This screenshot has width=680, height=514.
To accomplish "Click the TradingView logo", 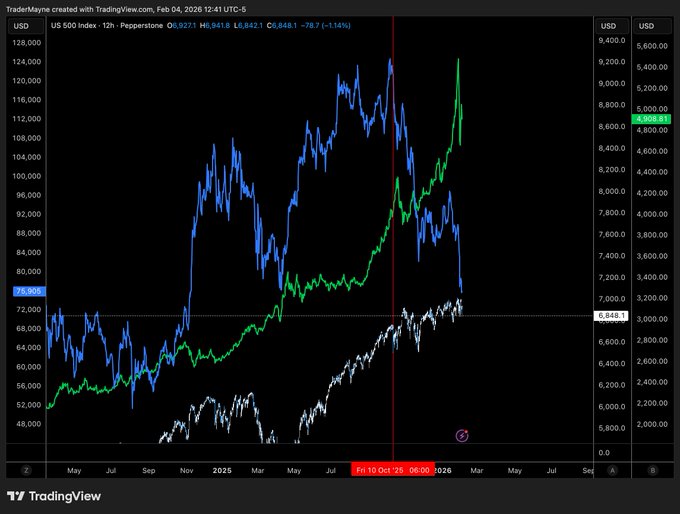I will (56, 495).
